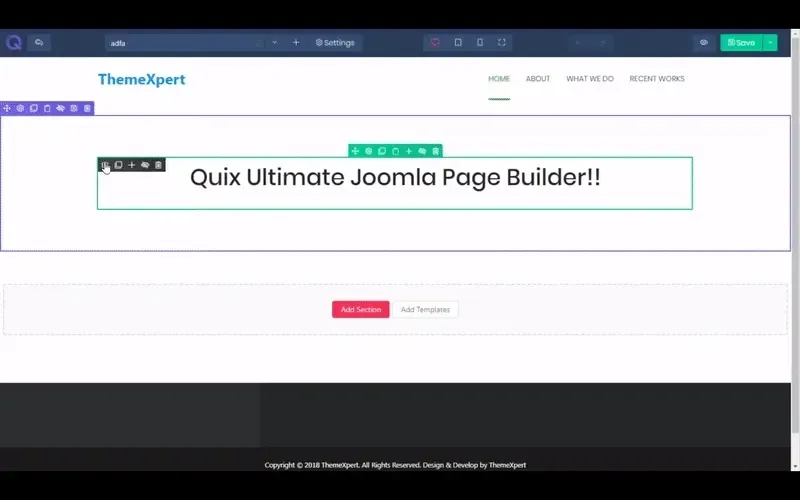This screenshot has height=500, width=800.
Task: Switch to mobile phone preview icon
Action: [480, 42]
